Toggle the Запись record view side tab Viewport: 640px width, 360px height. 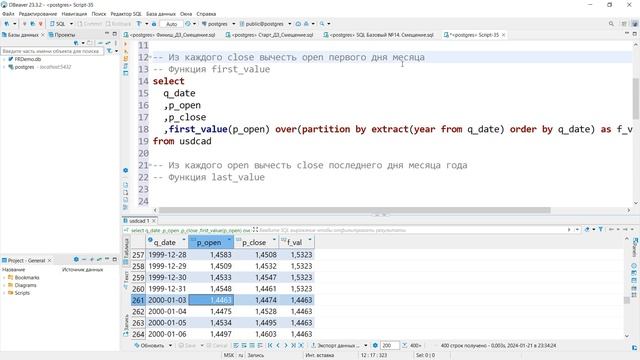click(x=126, y=325)
